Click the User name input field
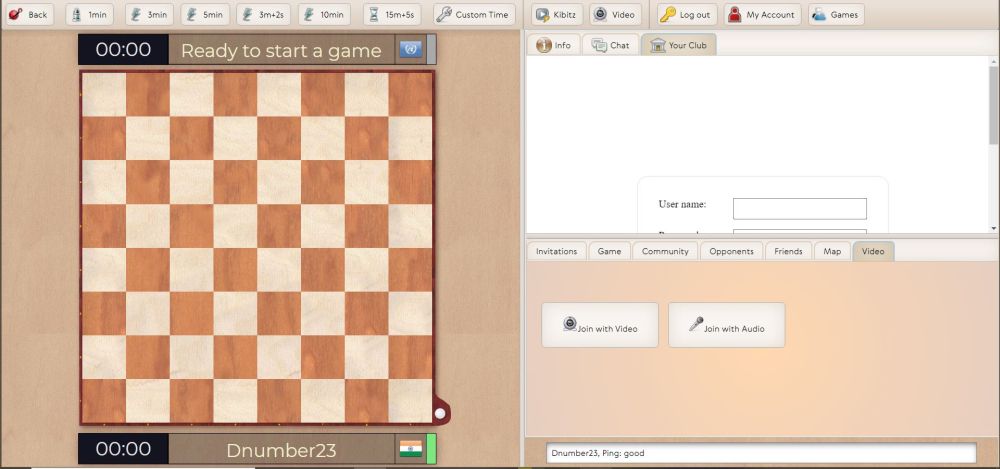 point(799,208)
